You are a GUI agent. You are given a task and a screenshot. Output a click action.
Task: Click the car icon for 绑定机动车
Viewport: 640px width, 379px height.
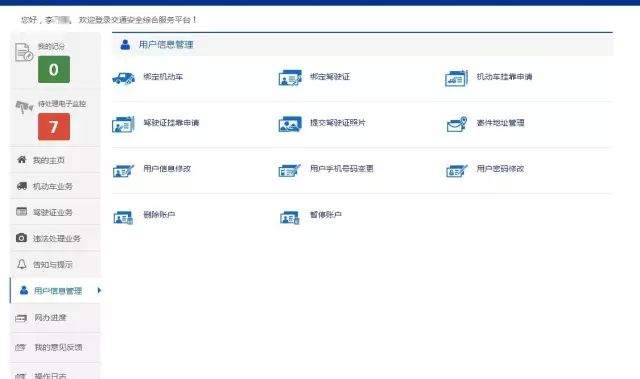(123, 78)
